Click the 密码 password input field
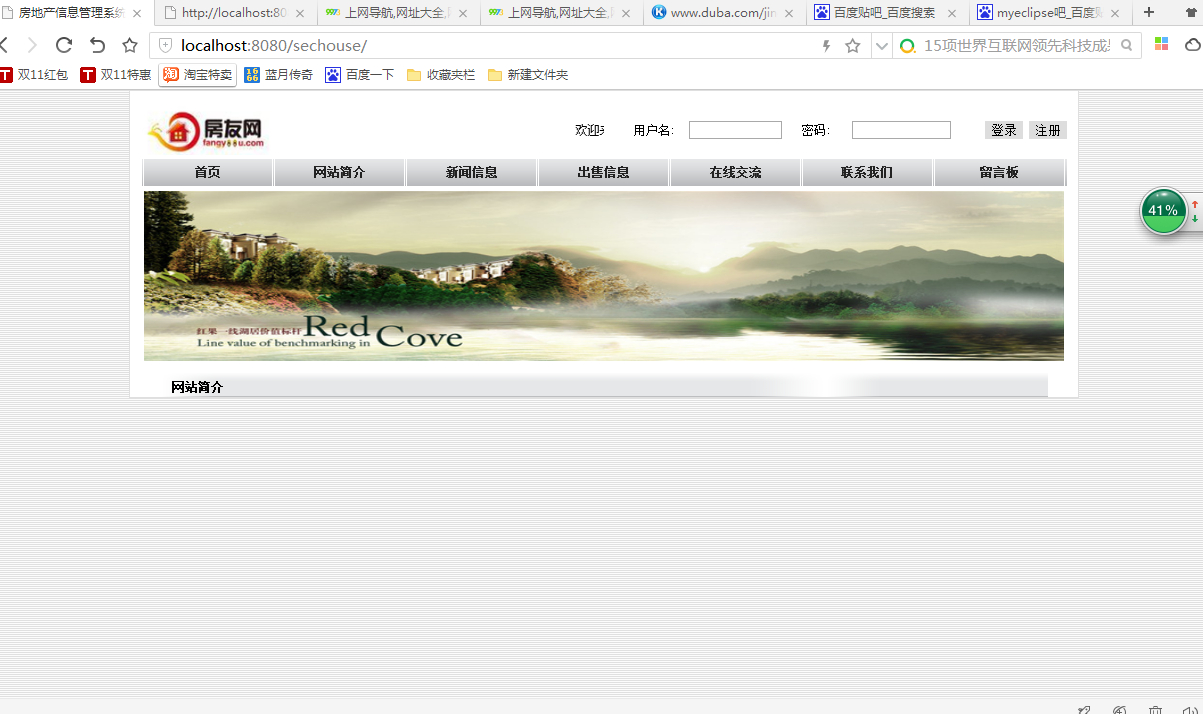Viewport: 1203px width, 714px height. [901, 130]
